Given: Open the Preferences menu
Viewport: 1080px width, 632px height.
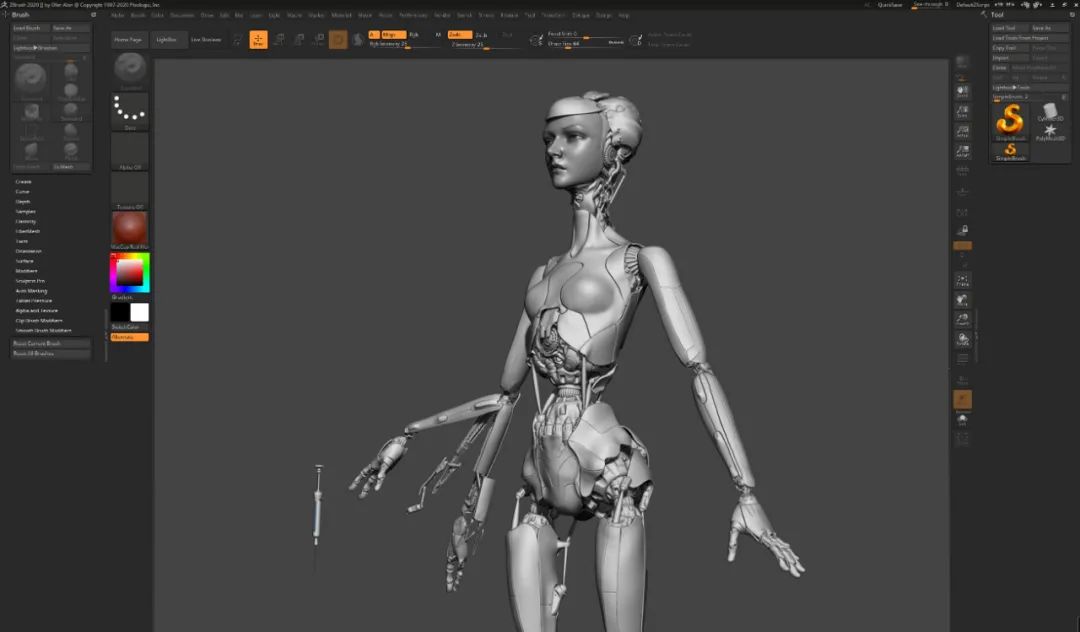Looking at the screenshot, I should (413, 14).
